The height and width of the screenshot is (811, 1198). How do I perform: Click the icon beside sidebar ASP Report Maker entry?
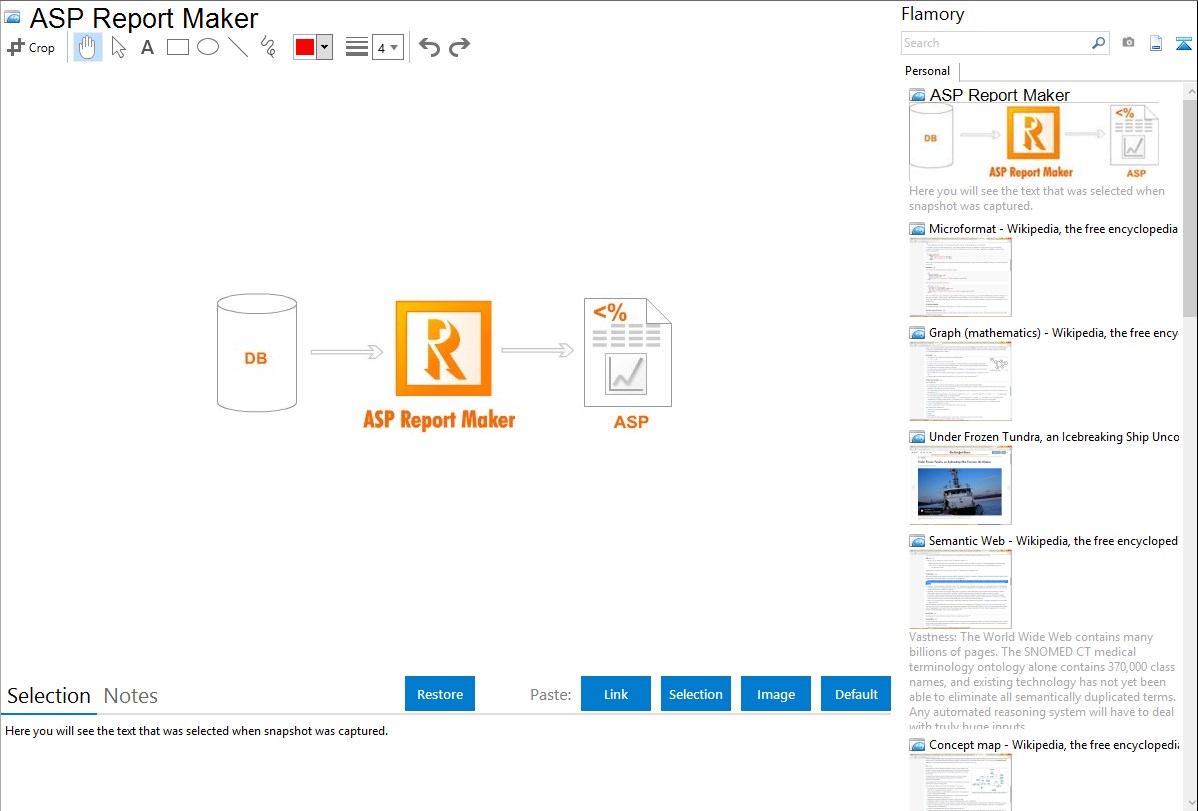coord(917,96)
